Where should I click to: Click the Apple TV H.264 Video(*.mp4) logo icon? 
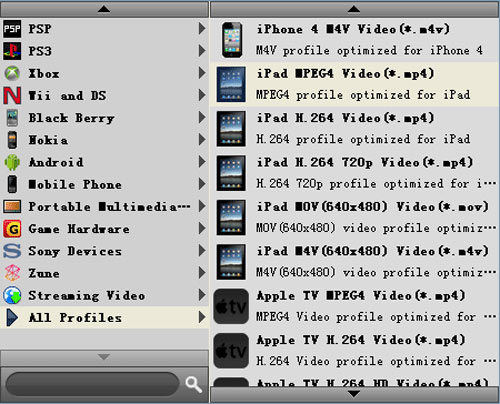[x=231, y=351]
